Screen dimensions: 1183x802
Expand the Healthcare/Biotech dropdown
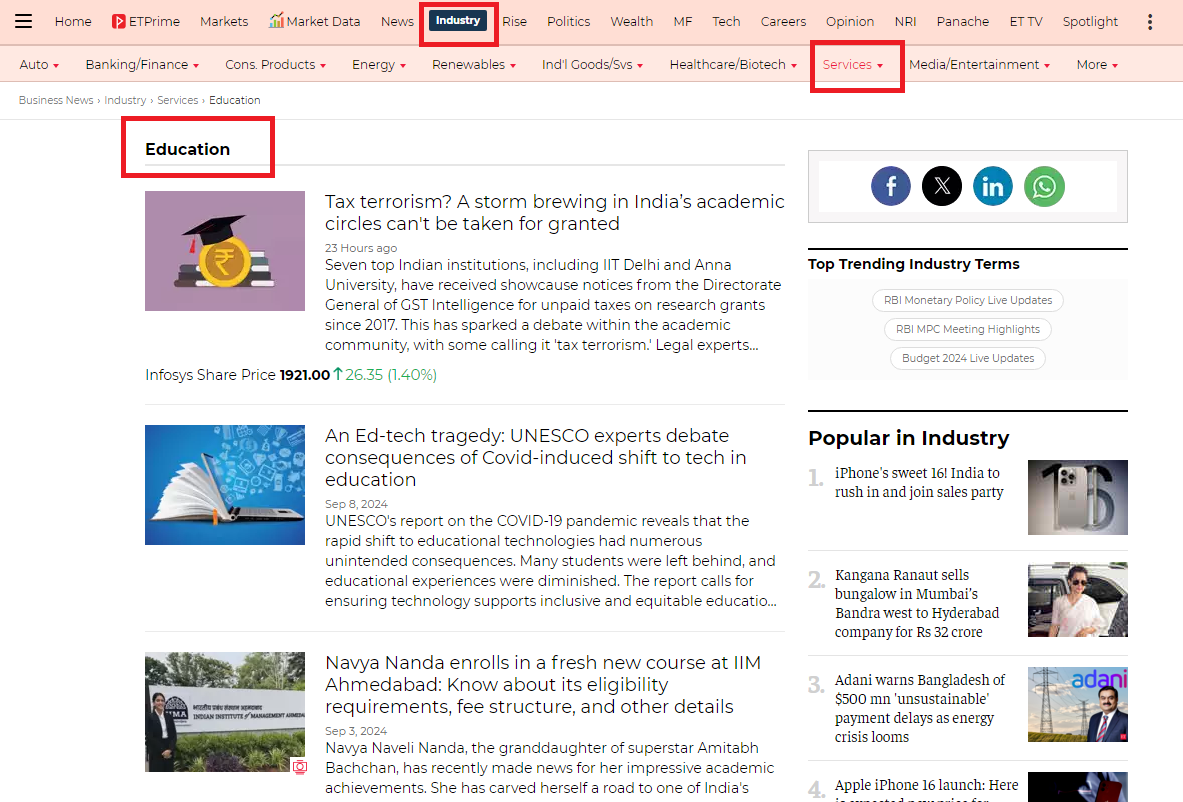coord(733,65)
